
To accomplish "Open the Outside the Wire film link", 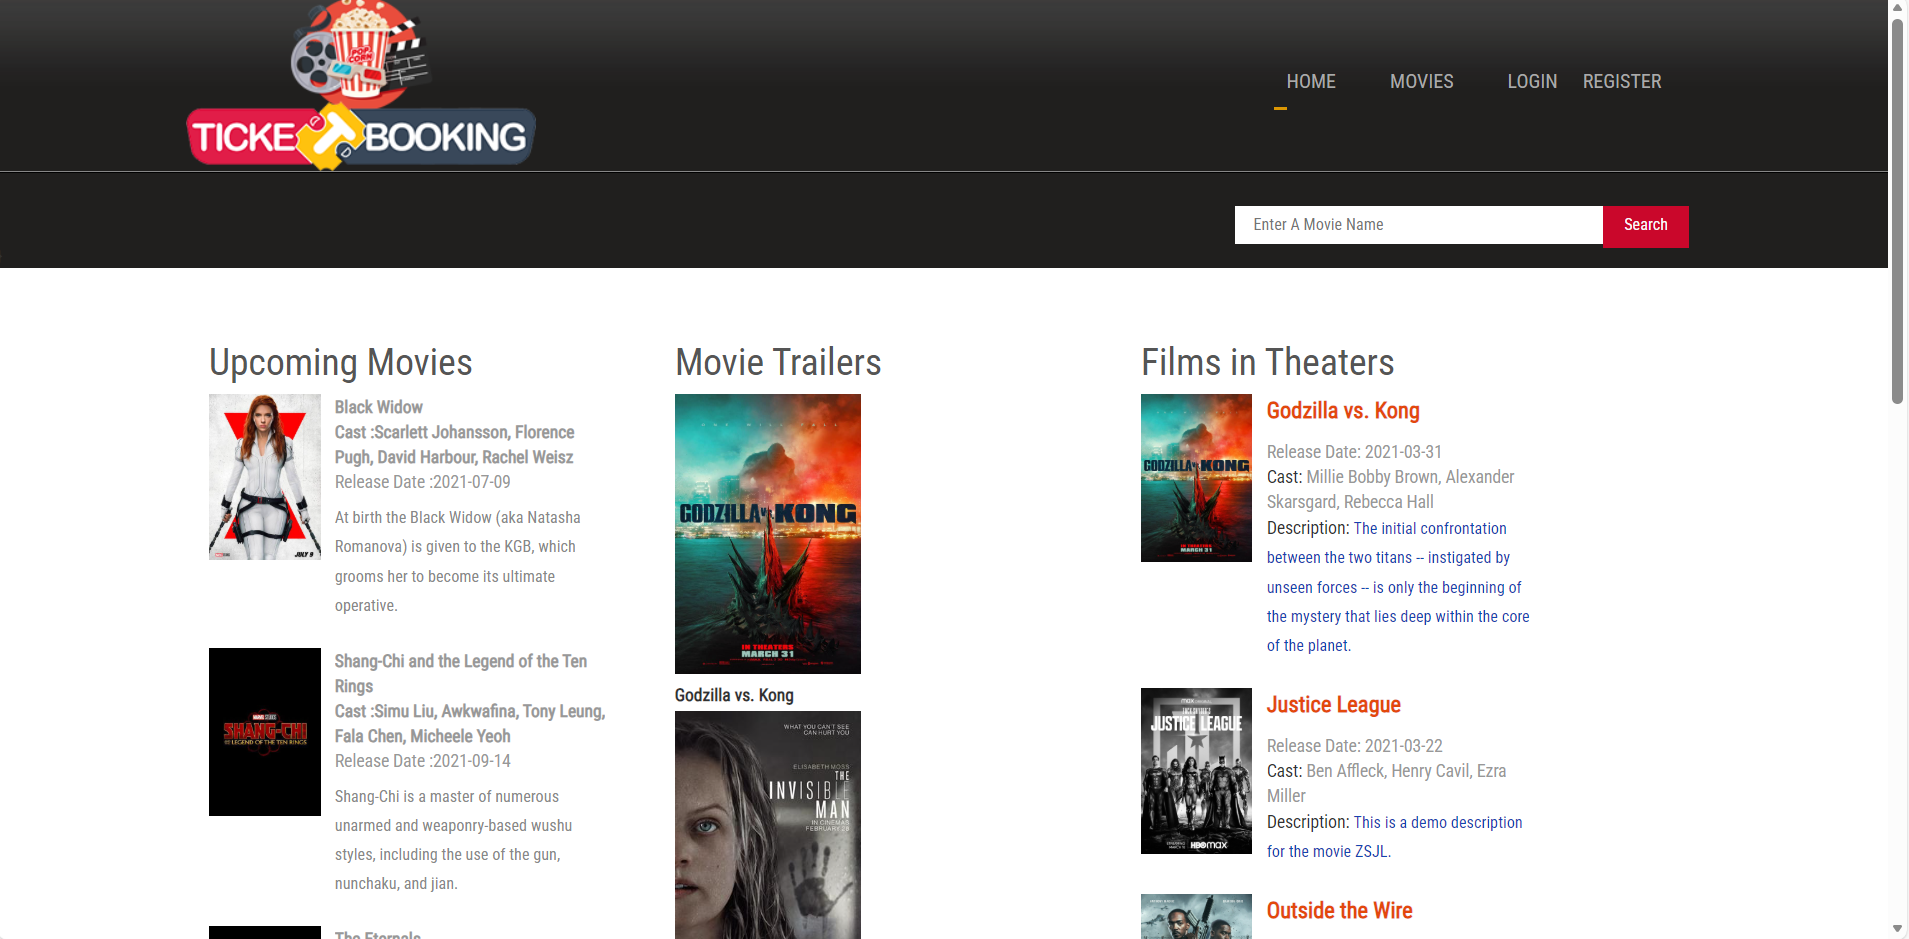I will tap(1339, 911).
